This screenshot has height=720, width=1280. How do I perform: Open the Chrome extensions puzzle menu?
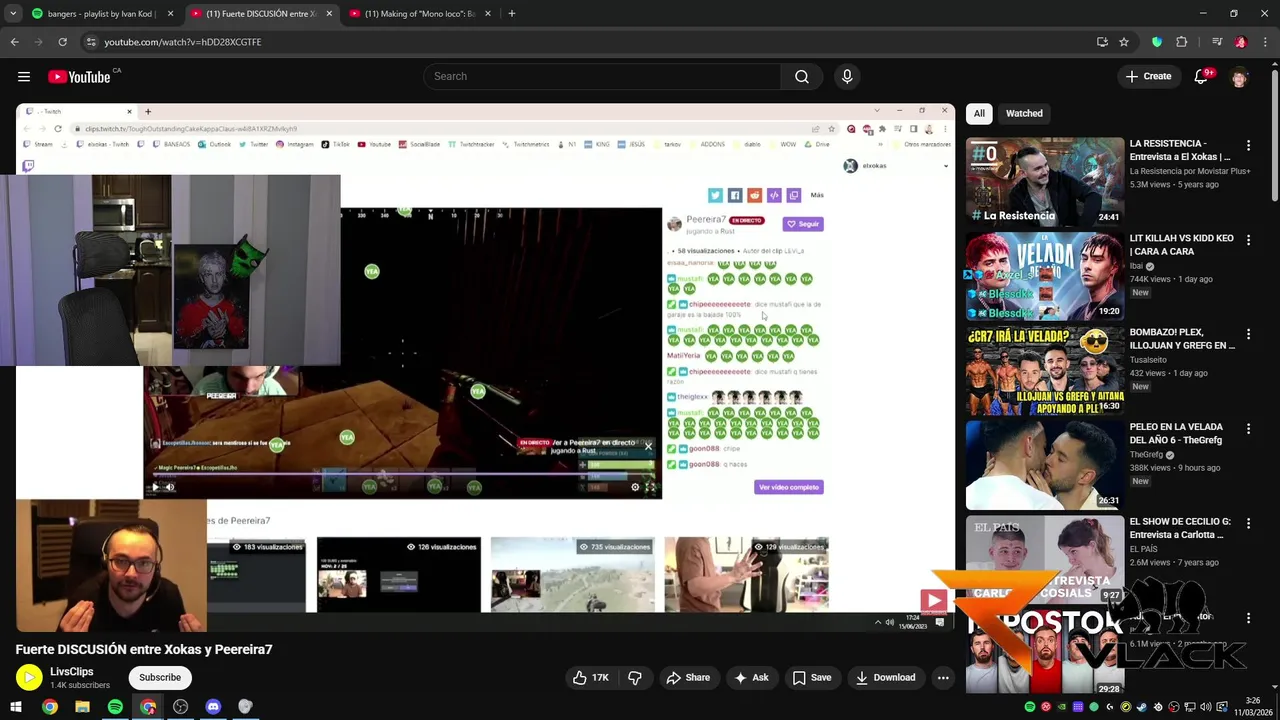(1182, 42)
